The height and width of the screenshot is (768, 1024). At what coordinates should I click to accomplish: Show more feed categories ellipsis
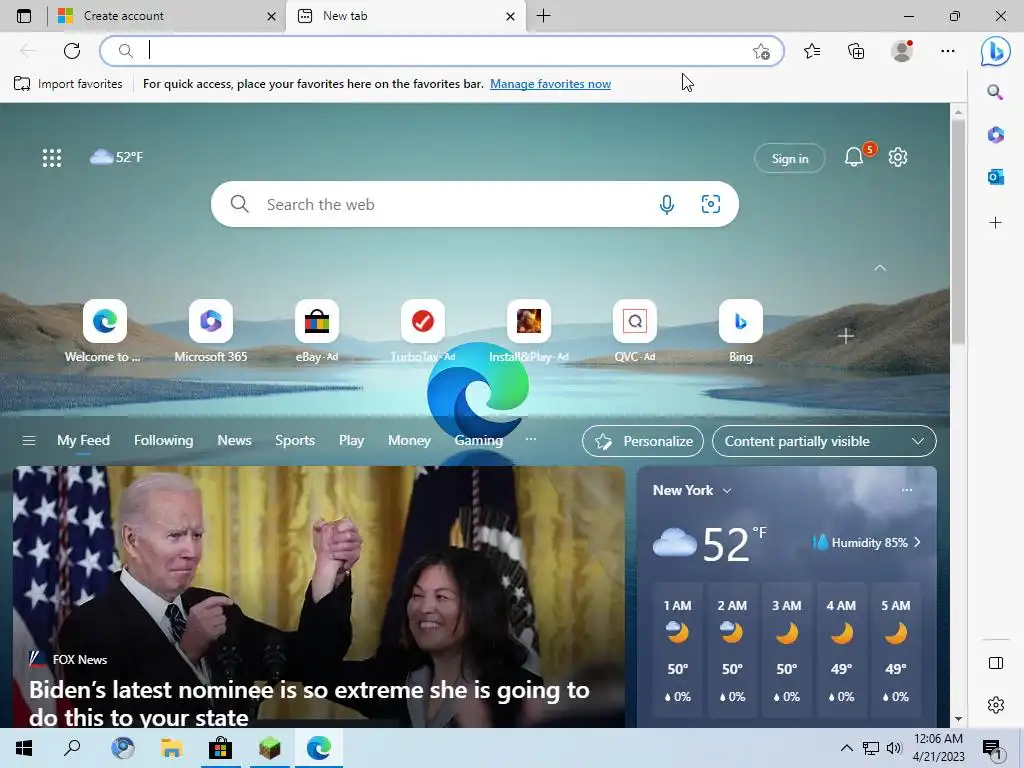pyautogui.click(x=531, y=440)
